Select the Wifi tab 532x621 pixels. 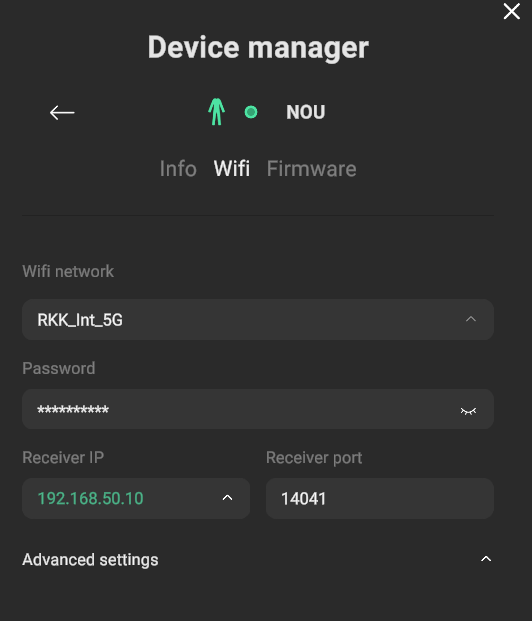[x=232, y=169]
